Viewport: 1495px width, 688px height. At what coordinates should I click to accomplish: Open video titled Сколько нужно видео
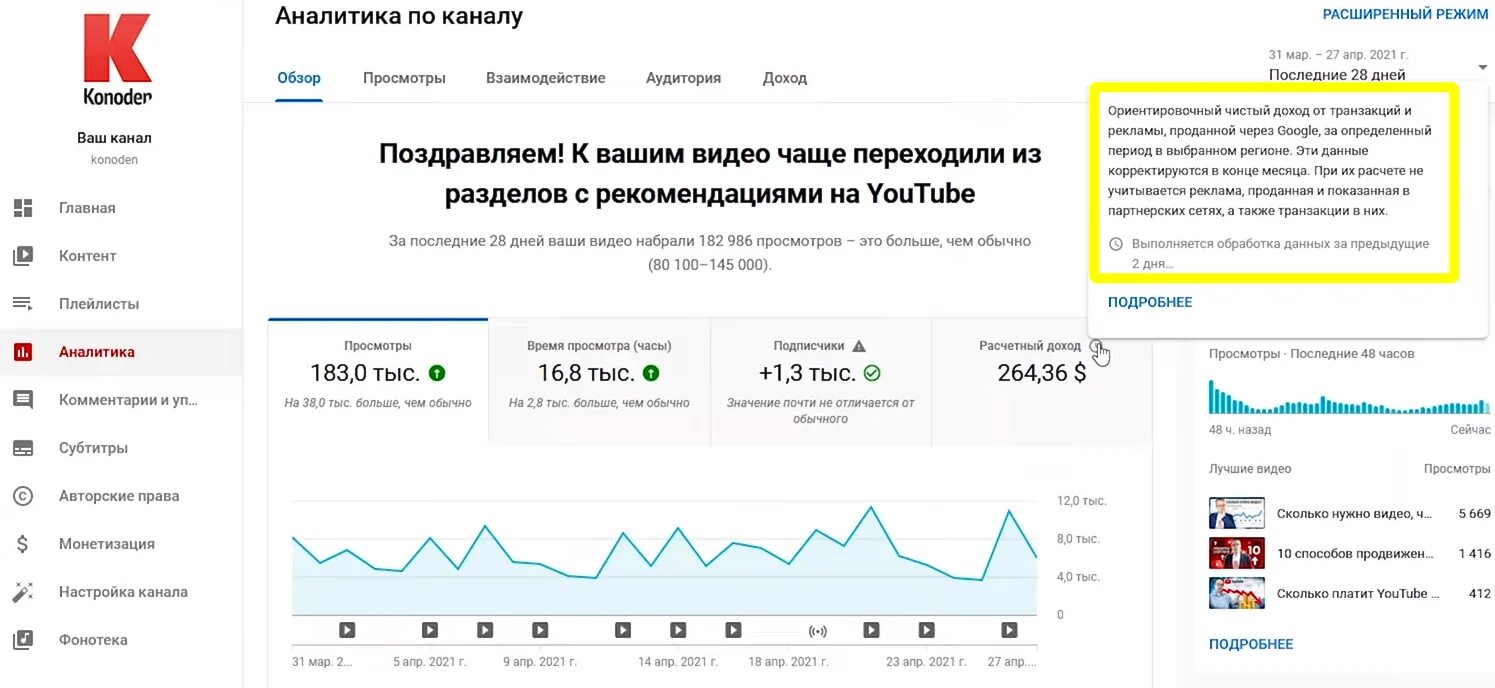(1355, 514)
